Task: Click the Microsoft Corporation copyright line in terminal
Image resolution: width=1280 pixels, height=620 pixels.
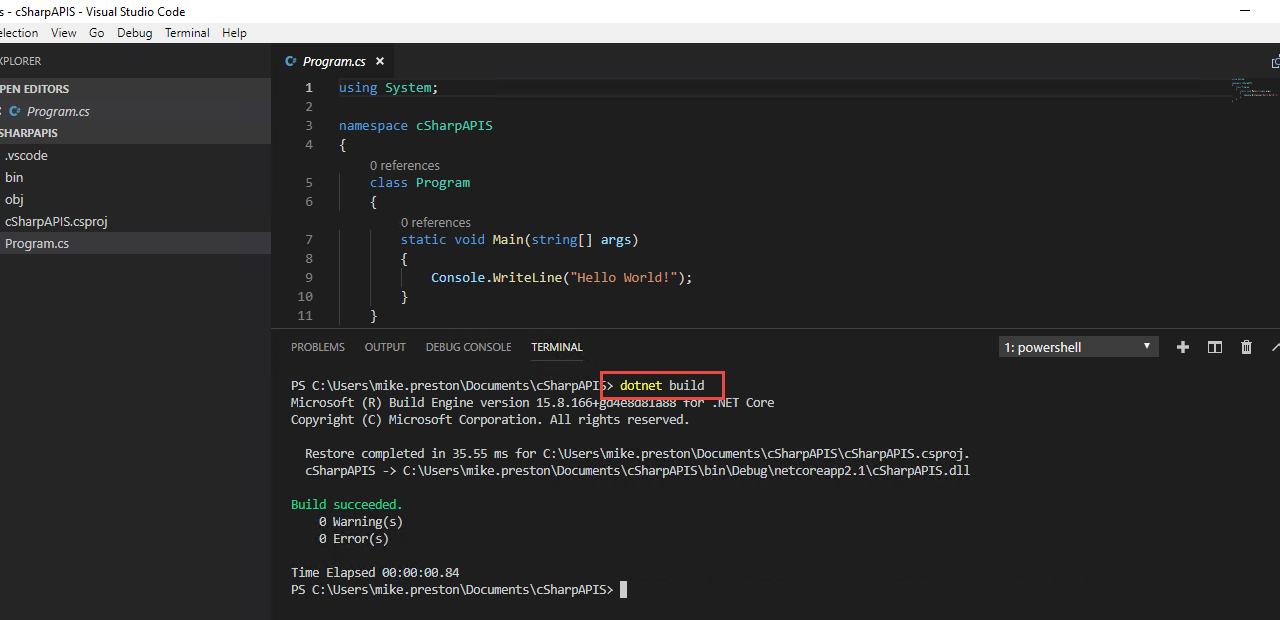Action: 490,420
